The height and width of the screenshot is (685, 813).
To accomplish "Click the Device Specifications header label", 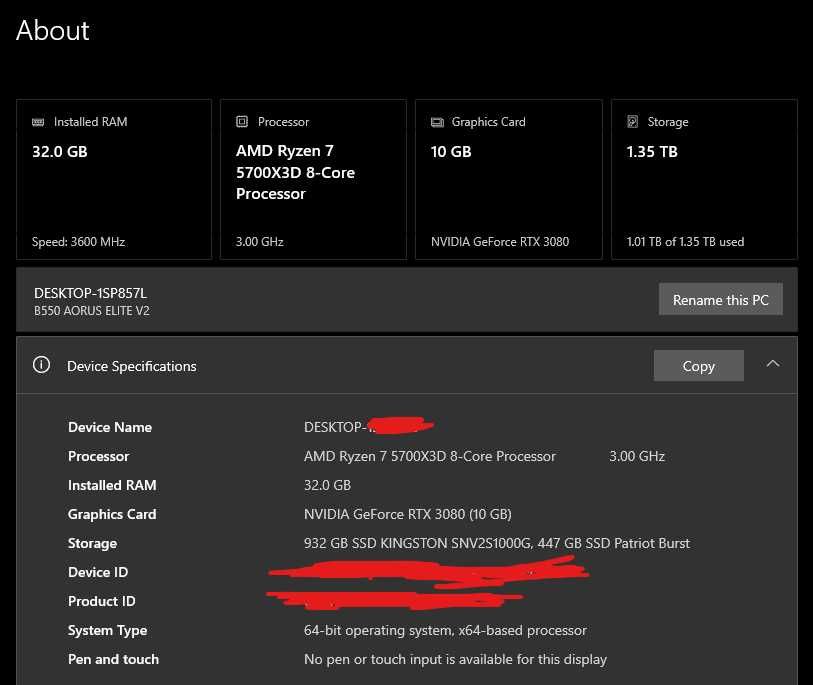I will pos(132,366).
